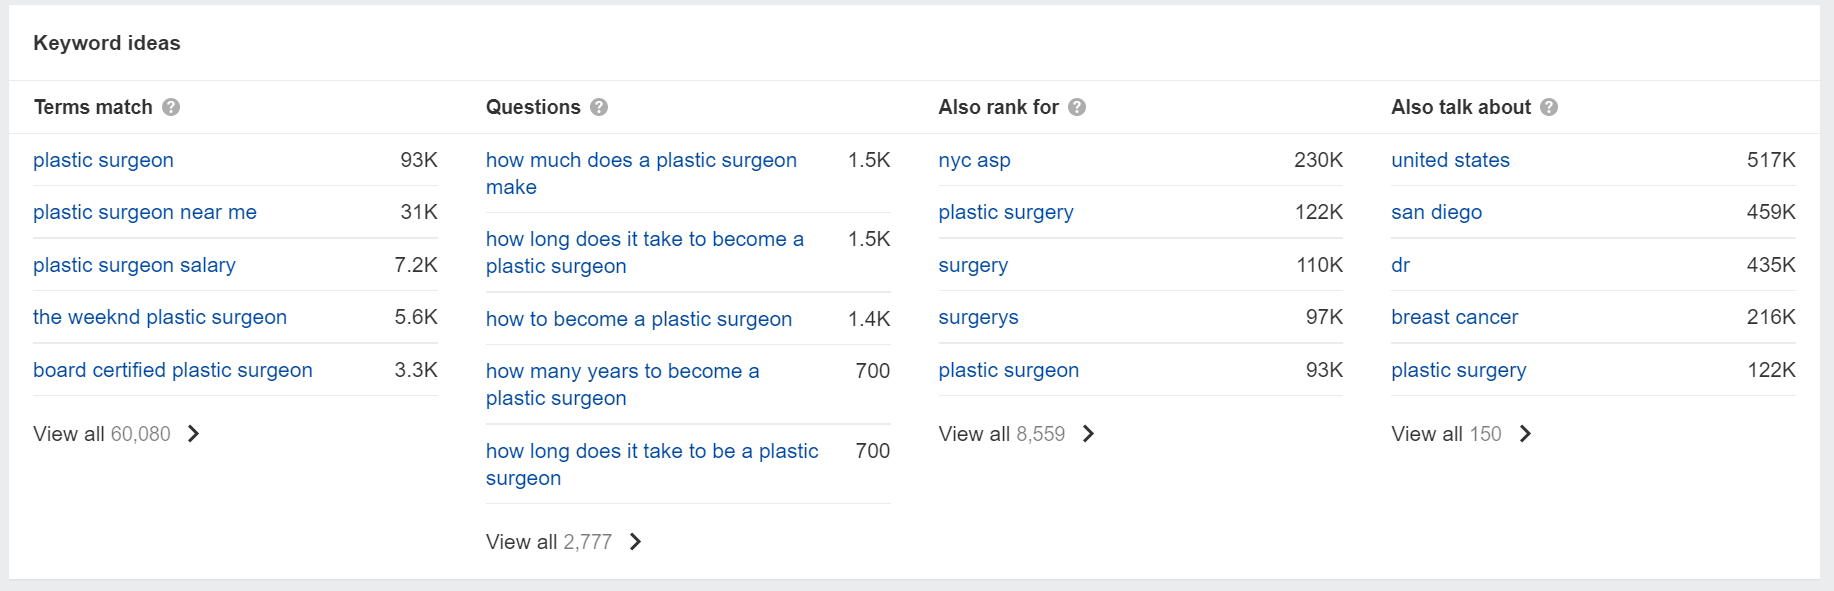1834x591 pixels.
Task: View all 60,080 Terms match keywords
Action: coord(116,434)
